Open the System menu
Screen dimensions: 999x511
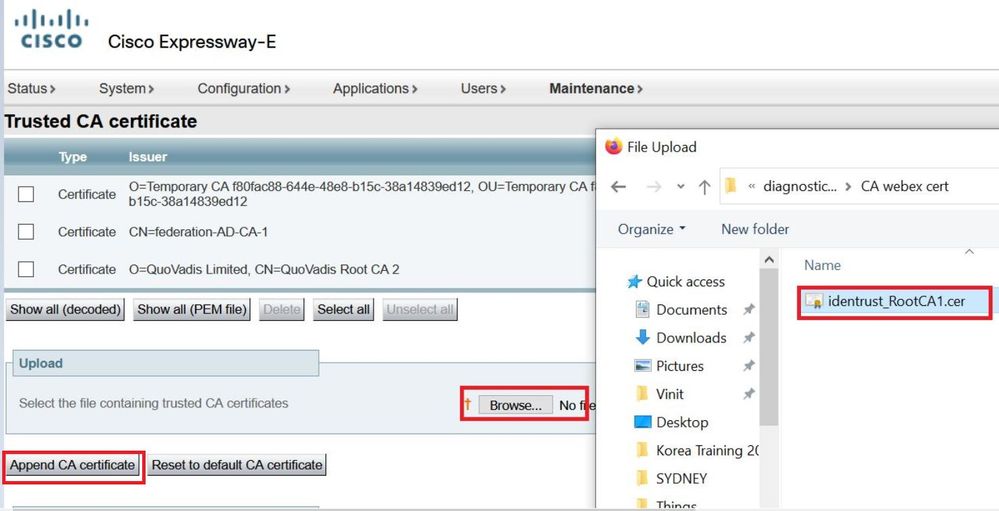[126, 89]
